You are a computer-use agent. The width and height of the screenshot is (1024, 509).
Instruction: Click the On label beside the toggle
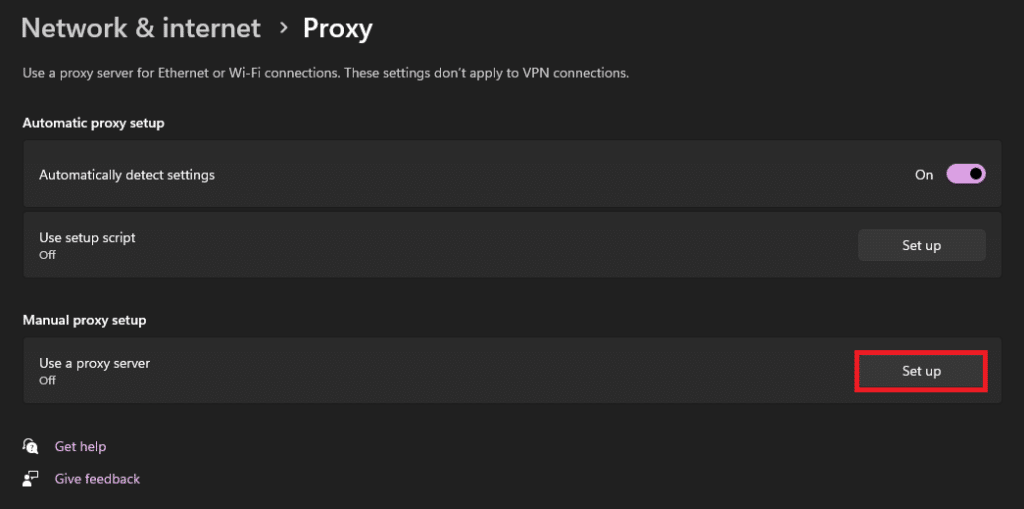[924, 175]
